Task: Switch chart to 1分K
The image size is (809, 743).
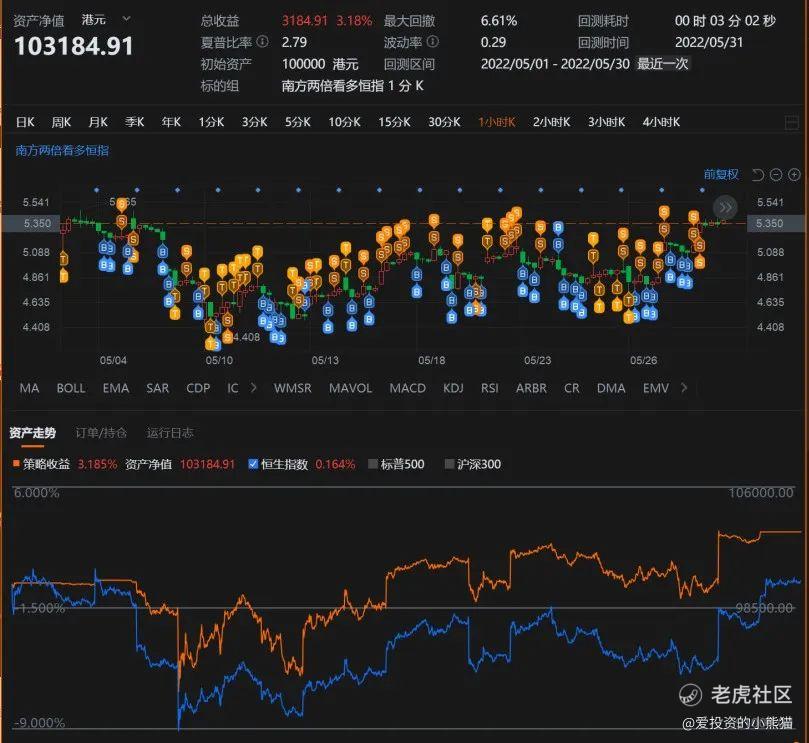Action: click(212, 122)
